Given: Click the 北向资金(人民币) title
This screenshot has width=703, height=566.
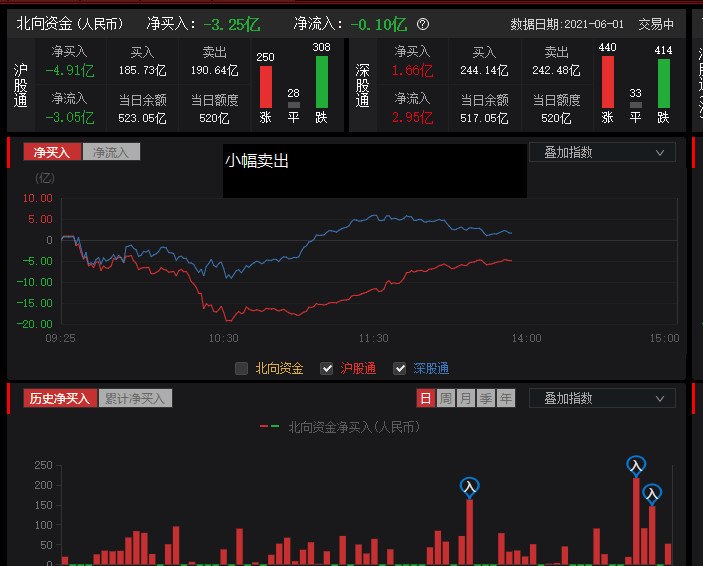Looking at the screenshot, I should pyautogui.click(x=69, y=24).
